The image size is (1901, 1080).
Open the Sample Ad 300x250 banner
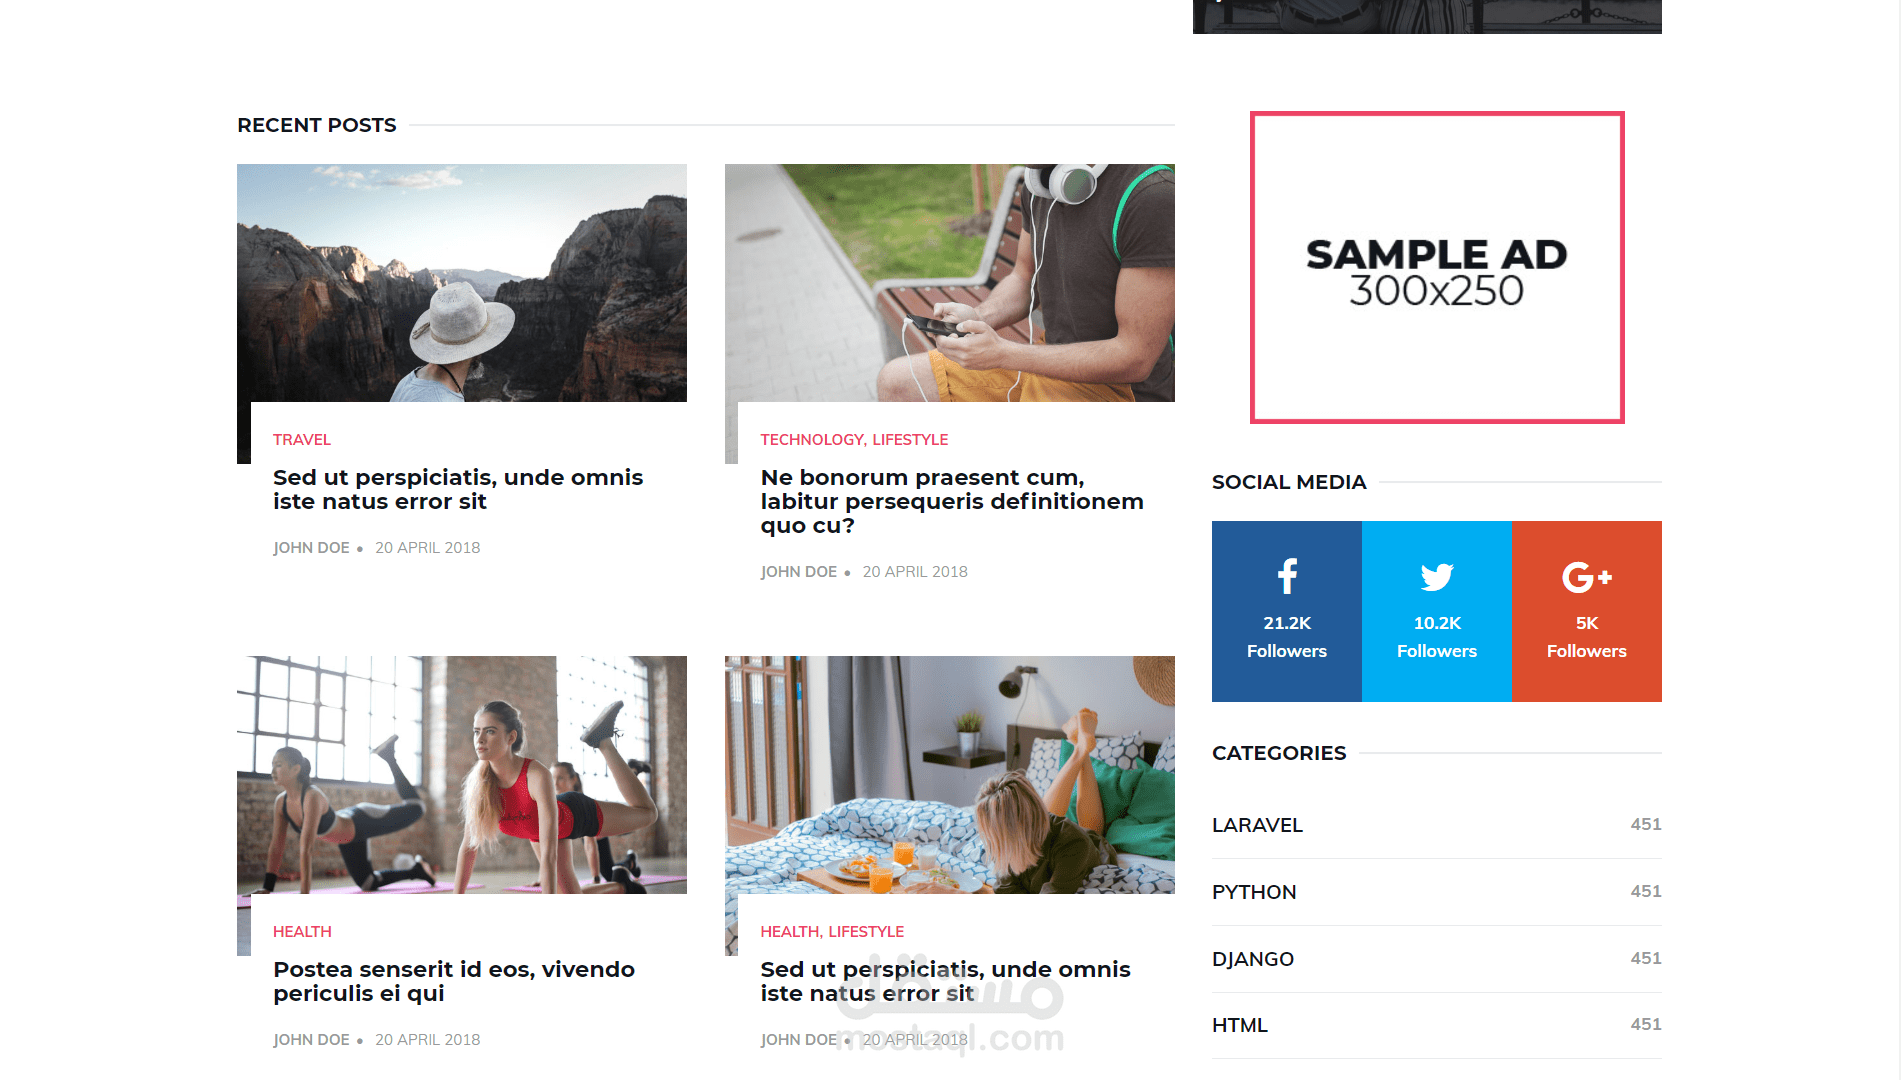(x=1437, y=267)
